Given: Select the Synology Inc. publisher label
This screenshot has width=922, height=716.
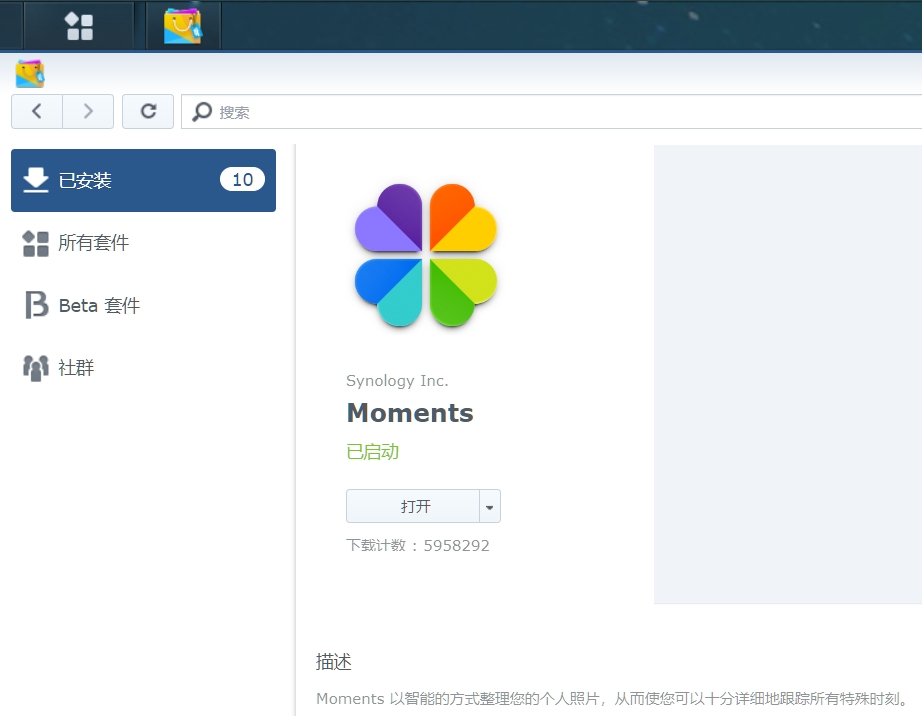Looking at the screenshot, I should click(x=397, y=381).
